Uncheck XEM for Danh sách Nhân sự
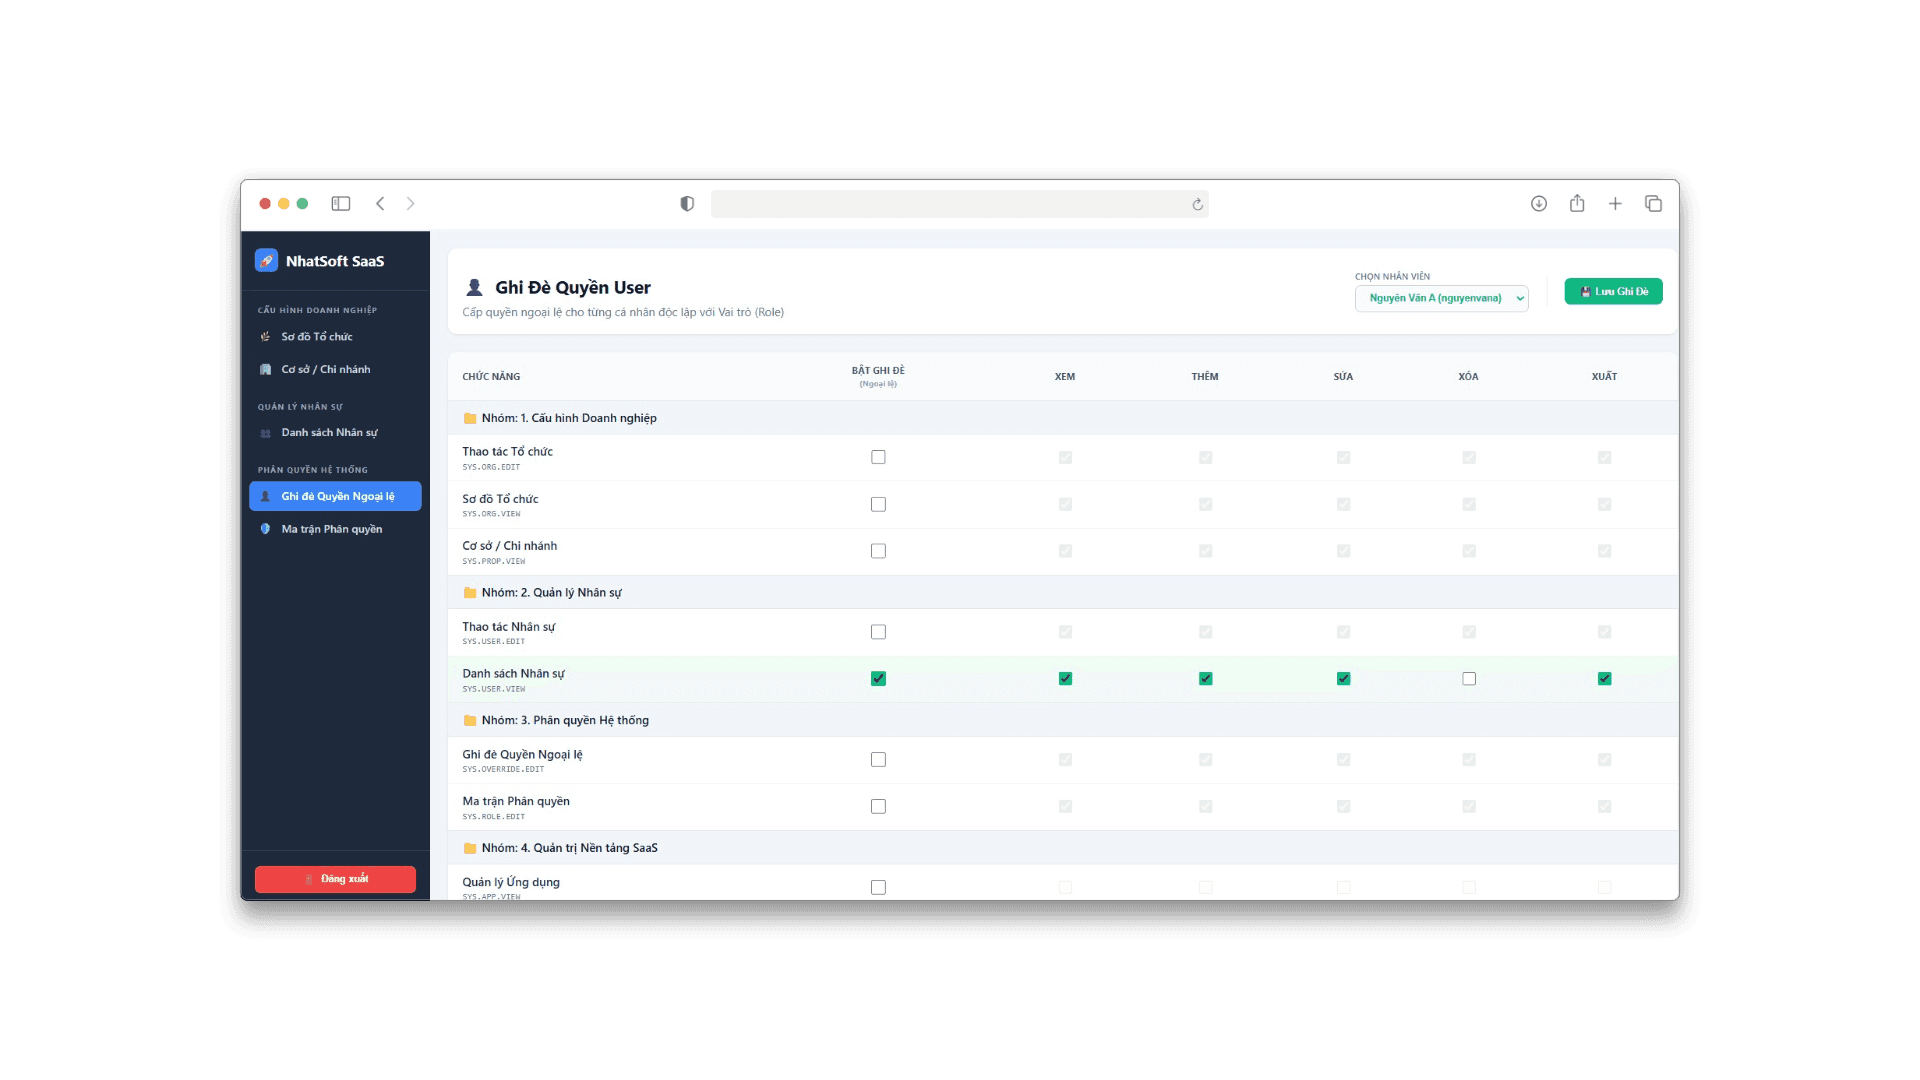This screenshot has width=1920, height=1080. (x=1065, y=679)
